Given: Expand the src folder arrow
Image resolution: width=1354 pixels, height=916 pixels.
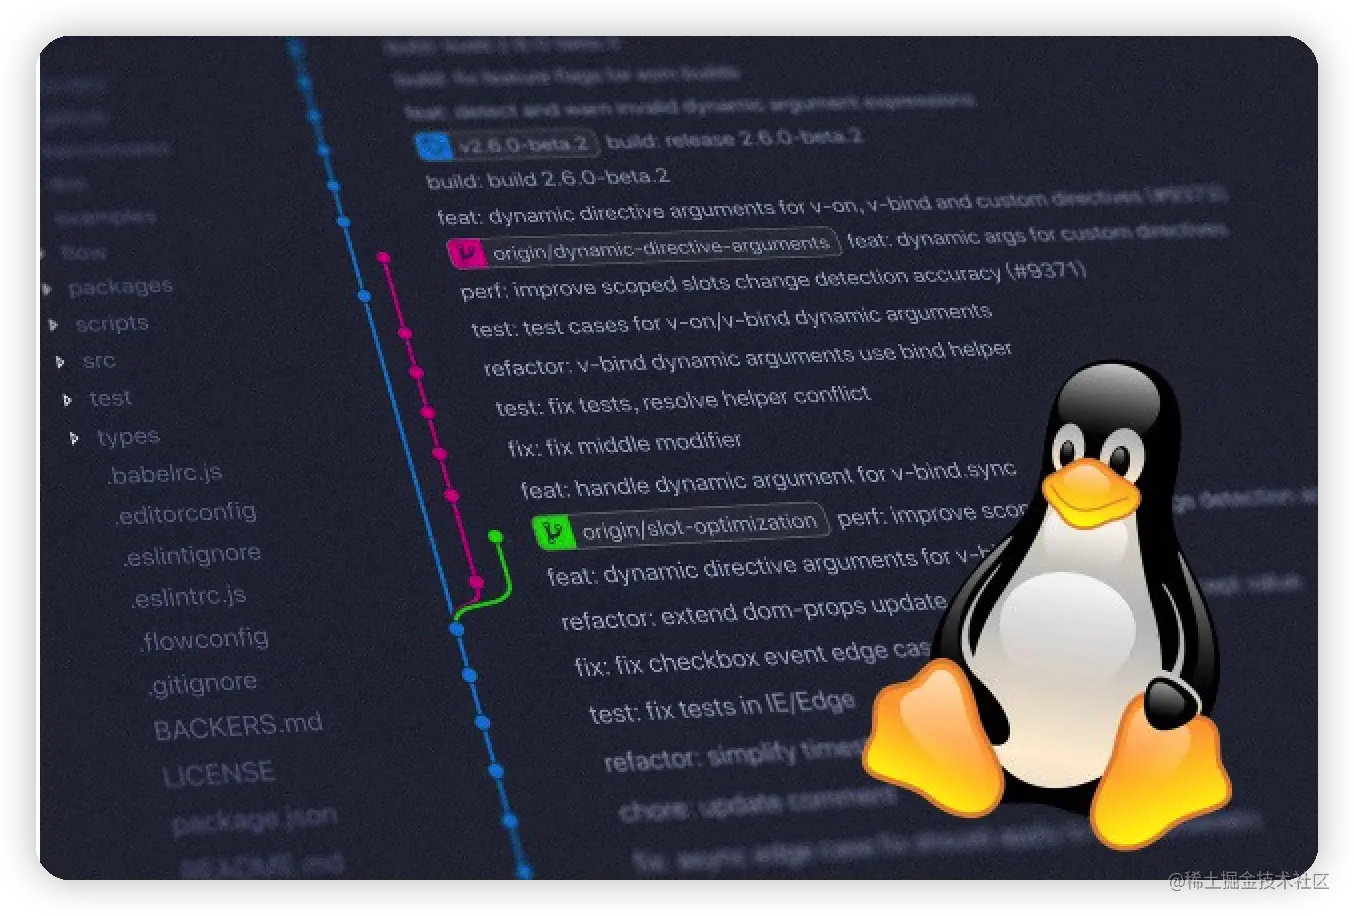Looking at the screenshot, I should point(61,362).
